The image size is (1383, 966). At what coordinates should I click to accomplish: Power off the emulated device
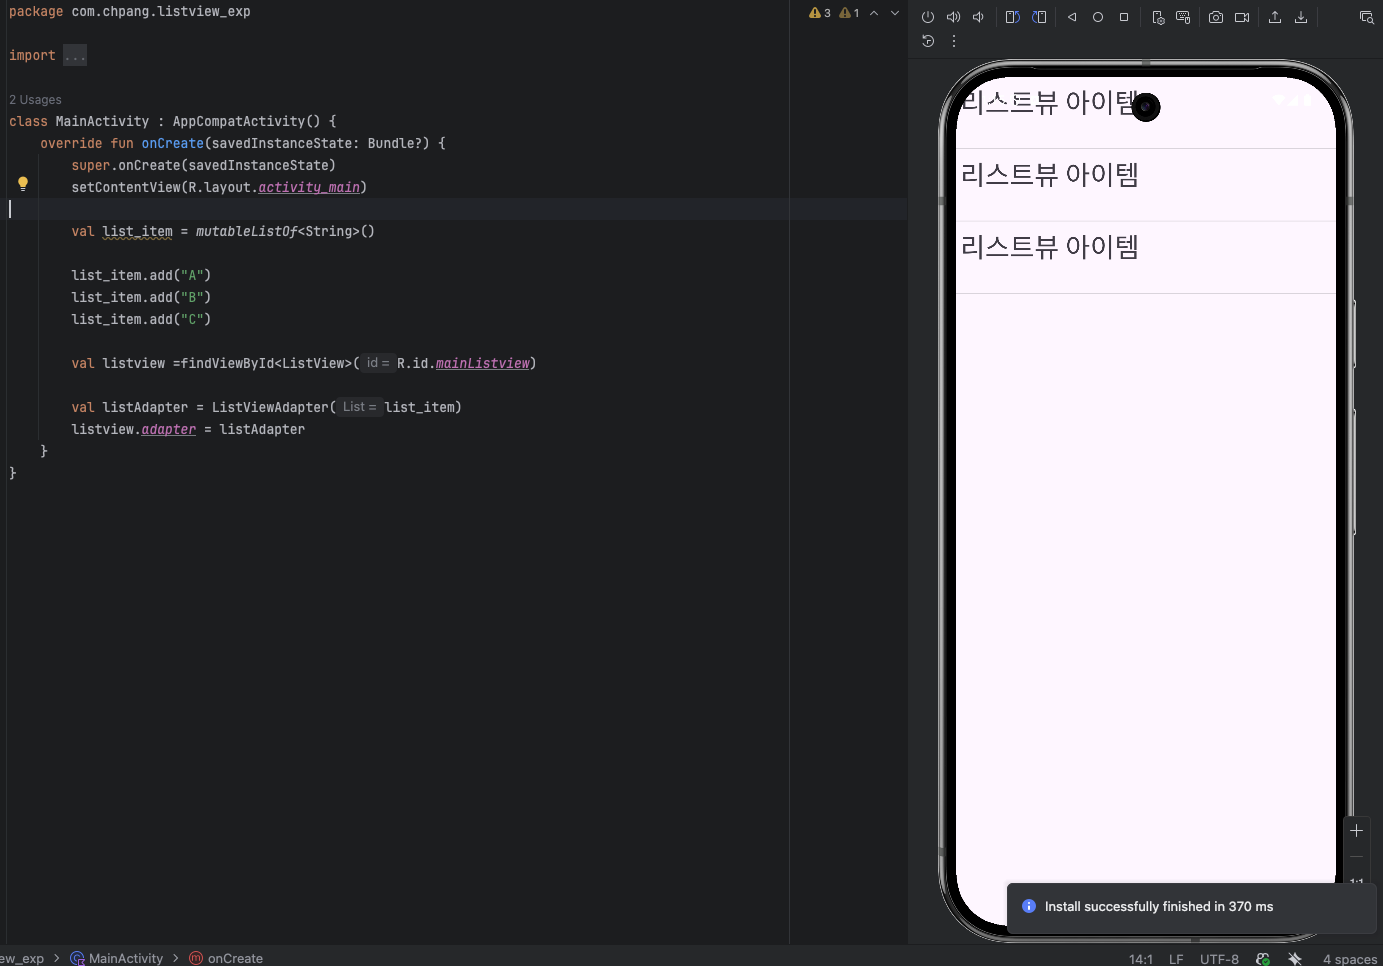click(928, 17)
